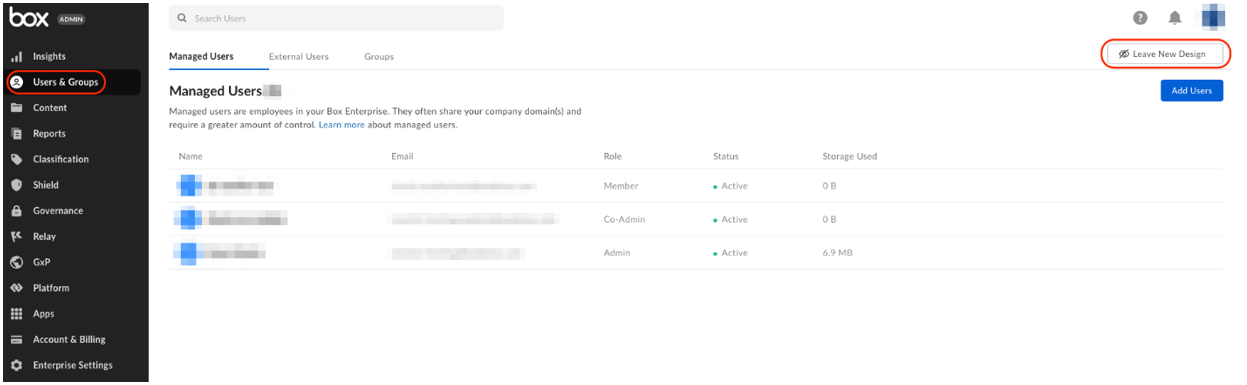Click the Reports clipboard icon
This screenshot has height=385, width=1247.
pyautogui.click(x=16, y=134)
